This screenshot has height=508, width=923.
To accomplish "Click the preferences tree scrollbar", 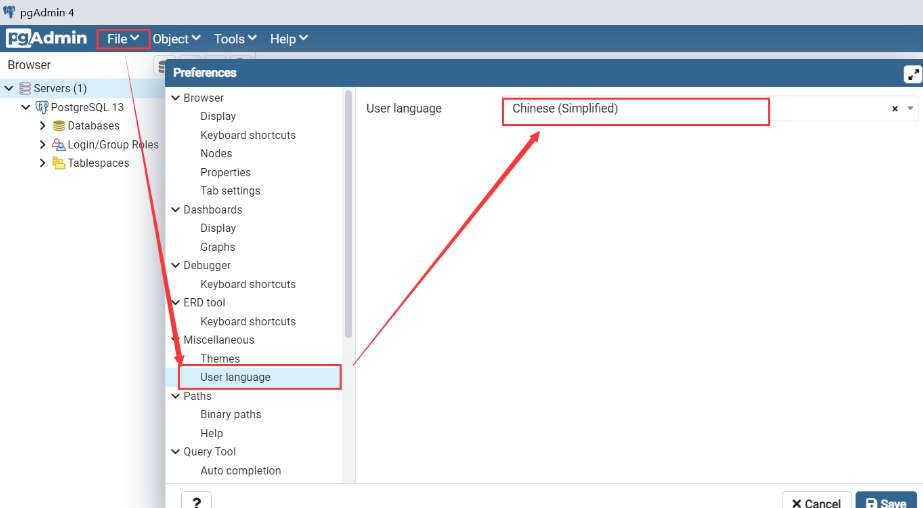I will point(348,214).
